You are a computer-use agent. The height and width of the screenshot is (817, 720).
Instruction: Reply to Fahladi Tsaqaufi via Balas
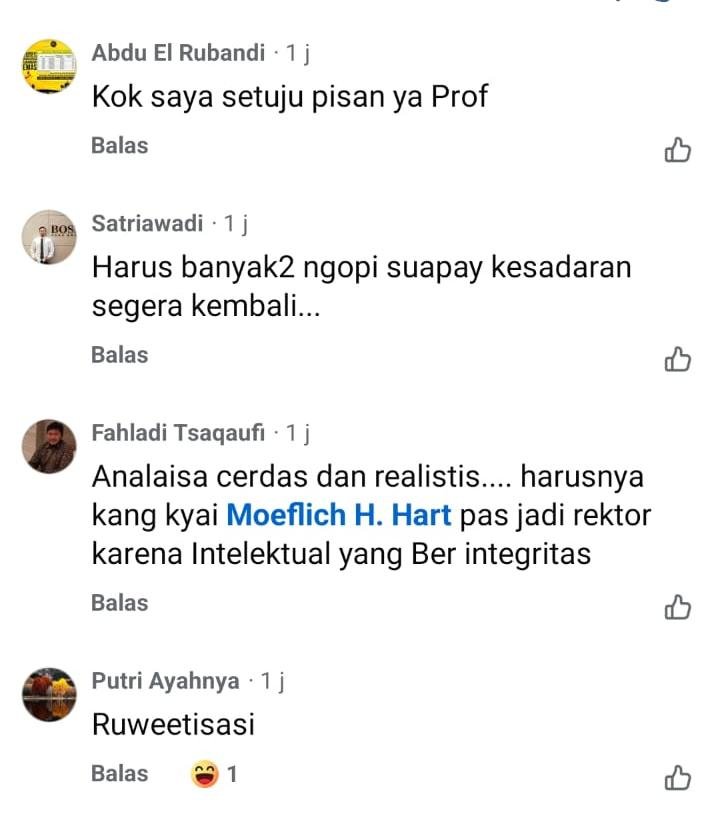click(120, 603)
